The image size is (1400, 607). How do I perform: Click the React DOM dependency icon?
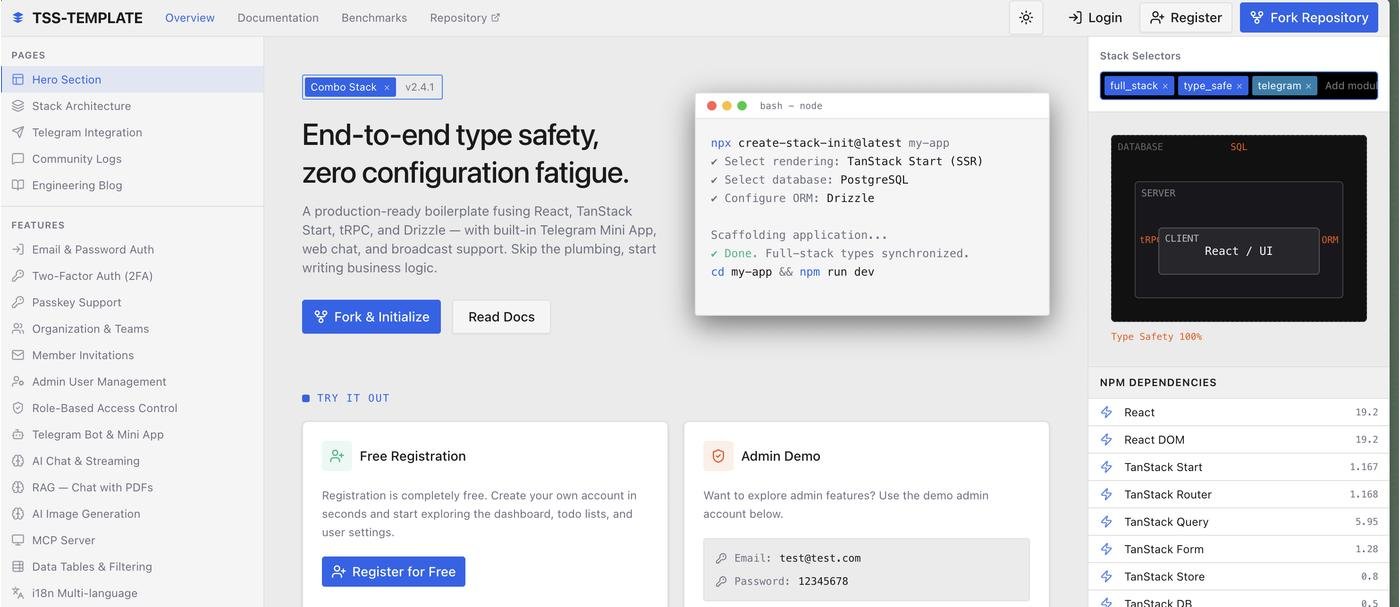[x=1106, y=440]
